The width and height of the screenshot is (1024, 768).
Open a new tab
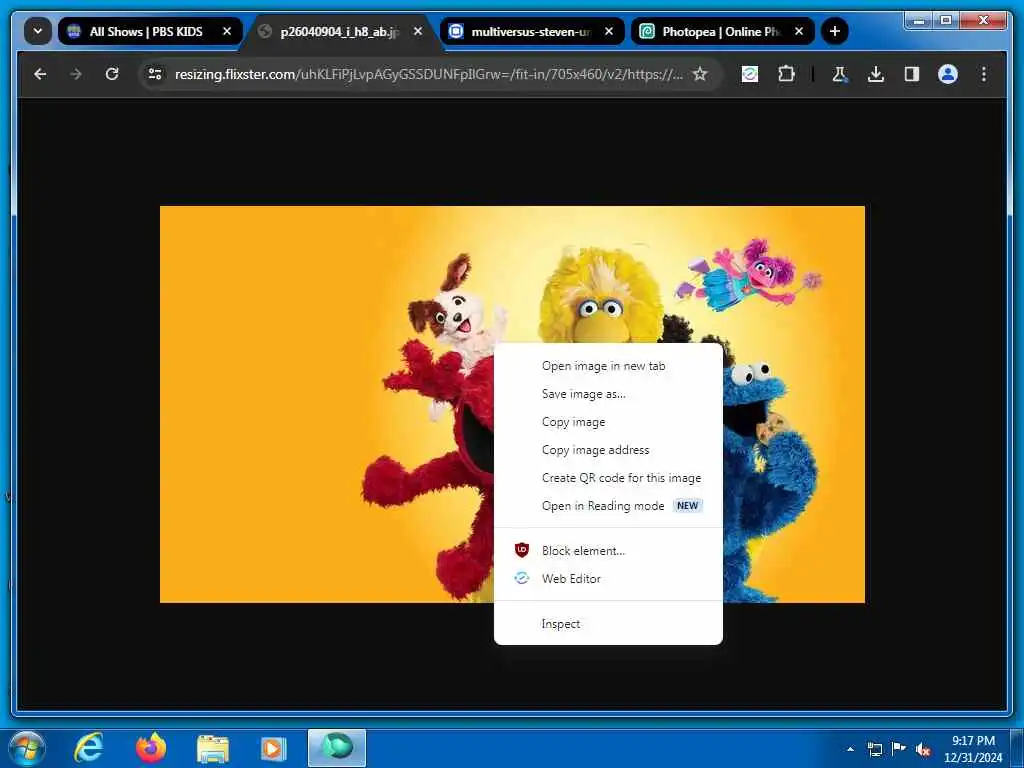point(835,31)
